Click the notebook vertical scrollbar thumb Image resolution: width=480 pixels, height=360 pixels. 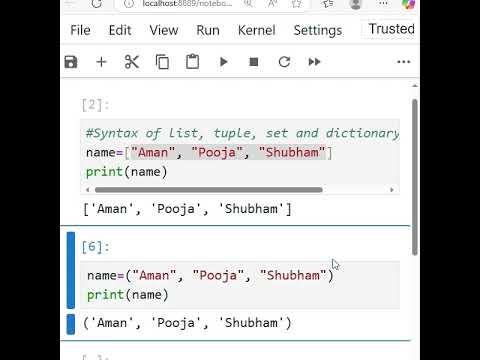[415, 177]
